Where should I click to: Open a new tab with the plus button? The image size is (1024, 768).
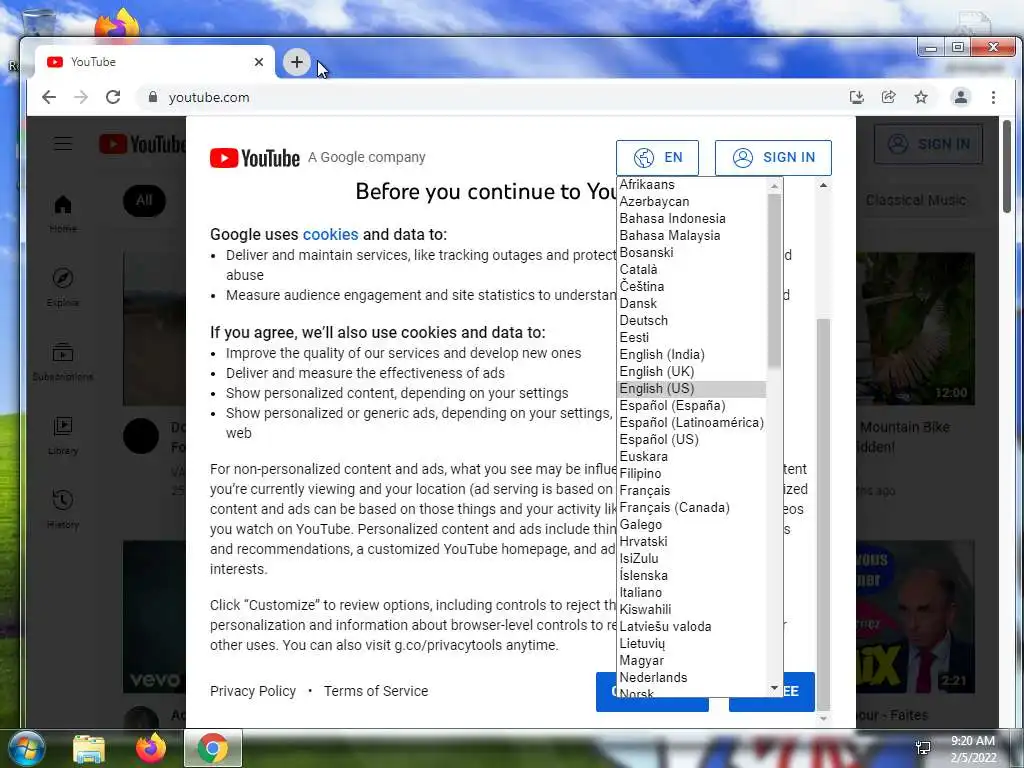pyautogui.click(x=296, y=62)
